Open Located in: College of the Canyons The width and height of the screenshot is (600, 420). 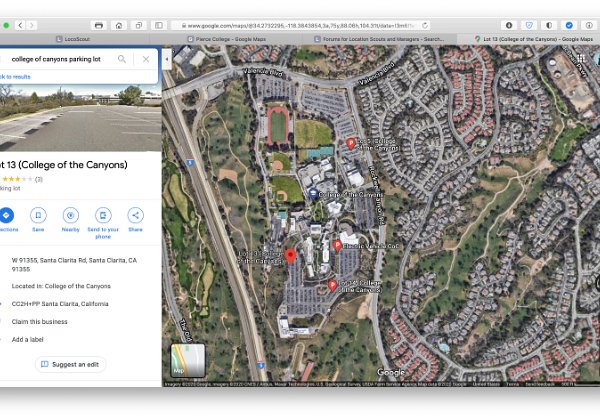click(x=61, y=286)
